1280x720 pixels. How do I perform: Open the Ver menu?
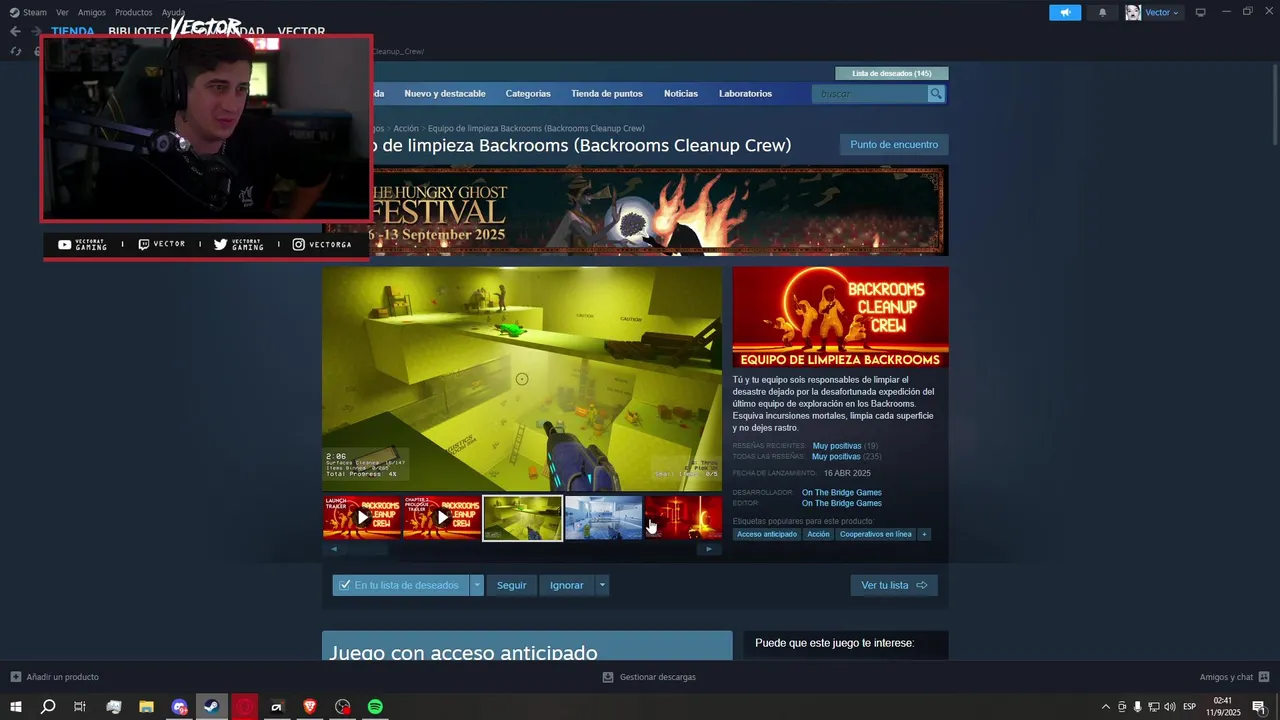pos(62,12)
